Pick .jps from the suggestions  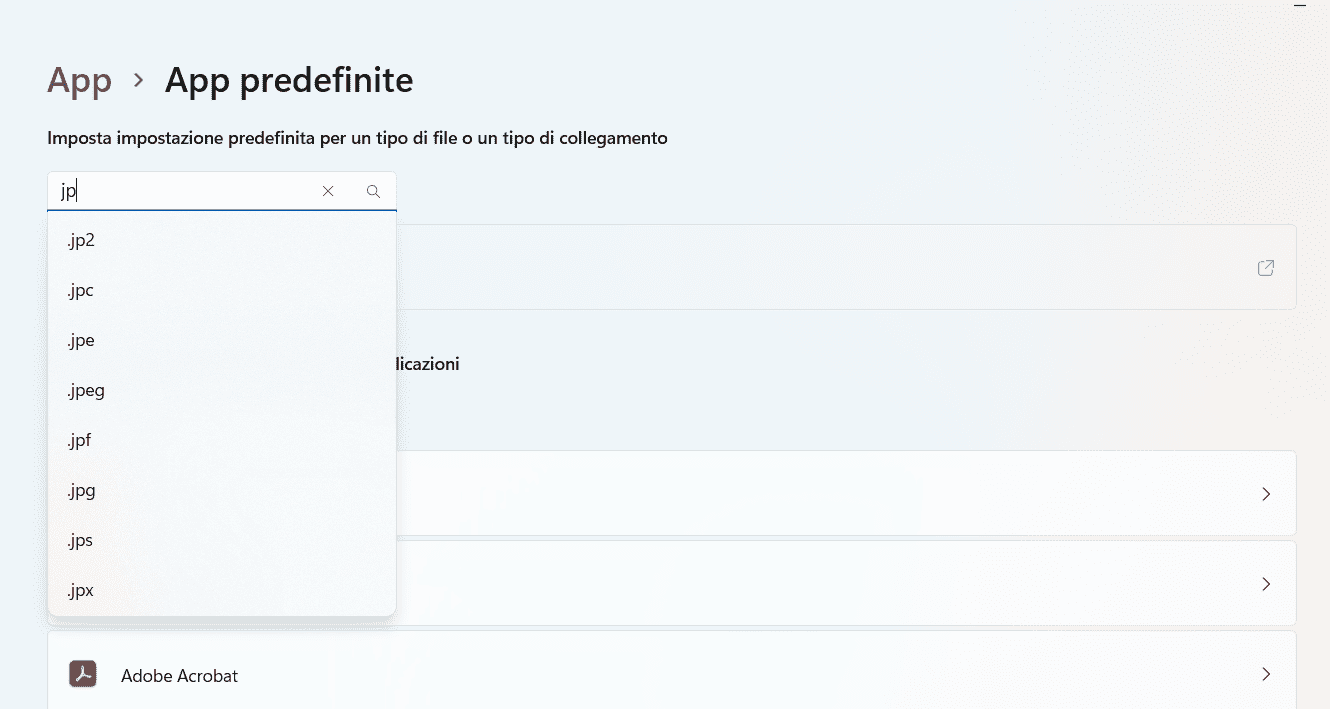(80, 540)
